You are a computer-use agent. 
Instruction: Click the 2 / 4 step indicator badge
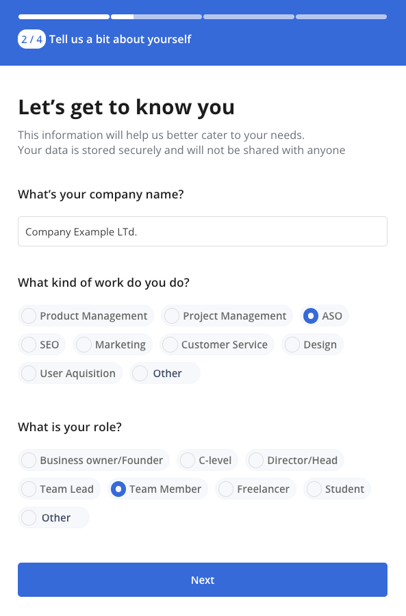31,39
